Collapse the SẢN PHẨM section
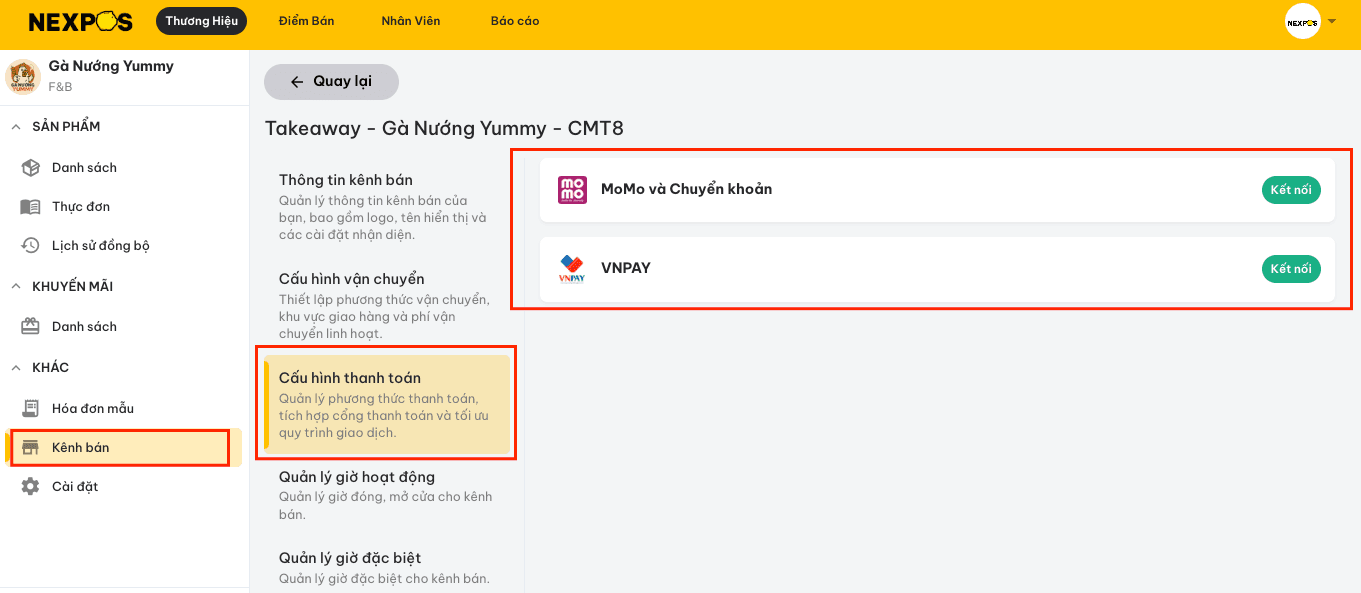 click(x=16, y=126)
